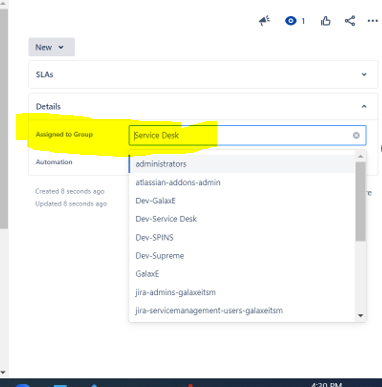Click the Assigned to Group label

(64, 134)
